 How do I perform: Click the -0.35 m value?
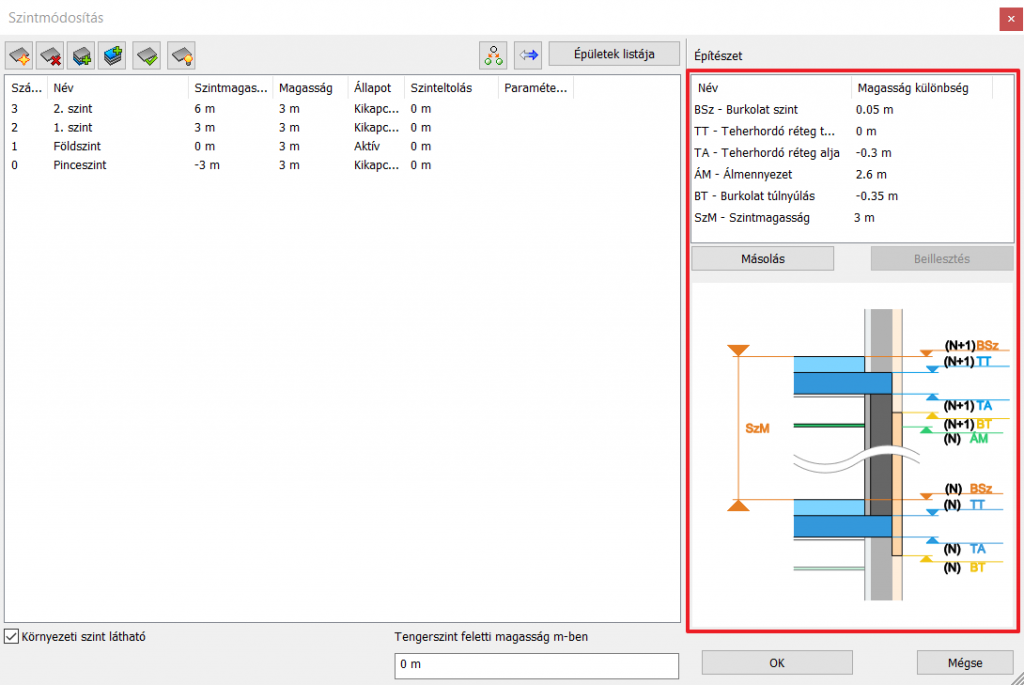[x=876, y=196]
